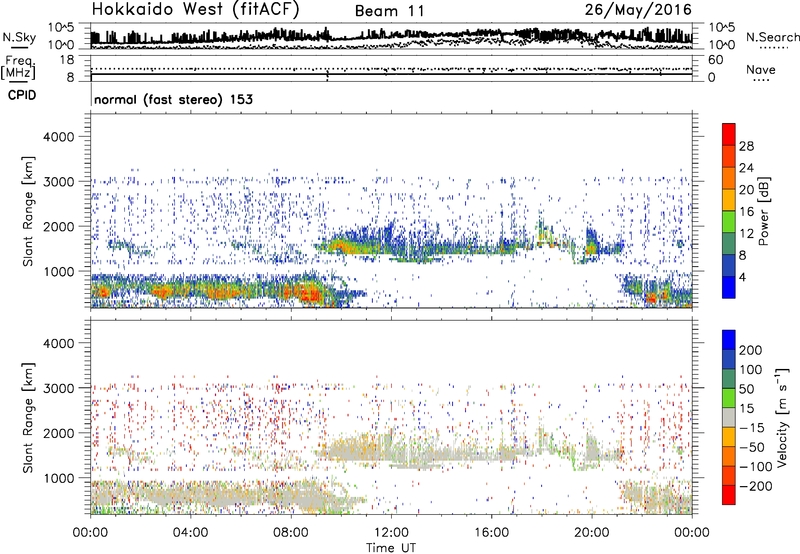
Task: Click 'normal (fast stereo) 153' text
Action: pyautogui.click(x=173, y=100)
